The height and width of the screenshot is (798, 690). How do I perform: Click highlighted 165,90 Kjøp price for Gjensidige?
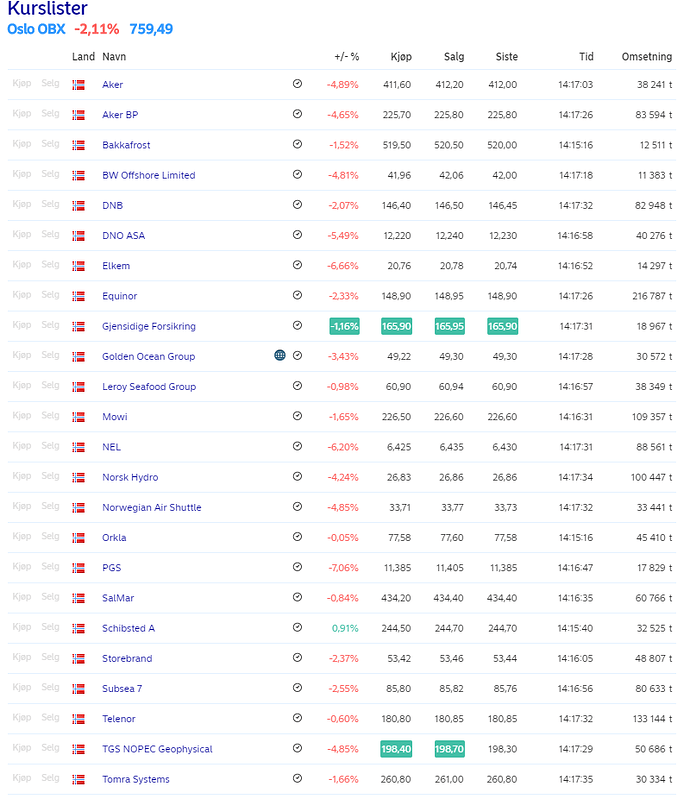pyautogui.click(x=396, y=326)
